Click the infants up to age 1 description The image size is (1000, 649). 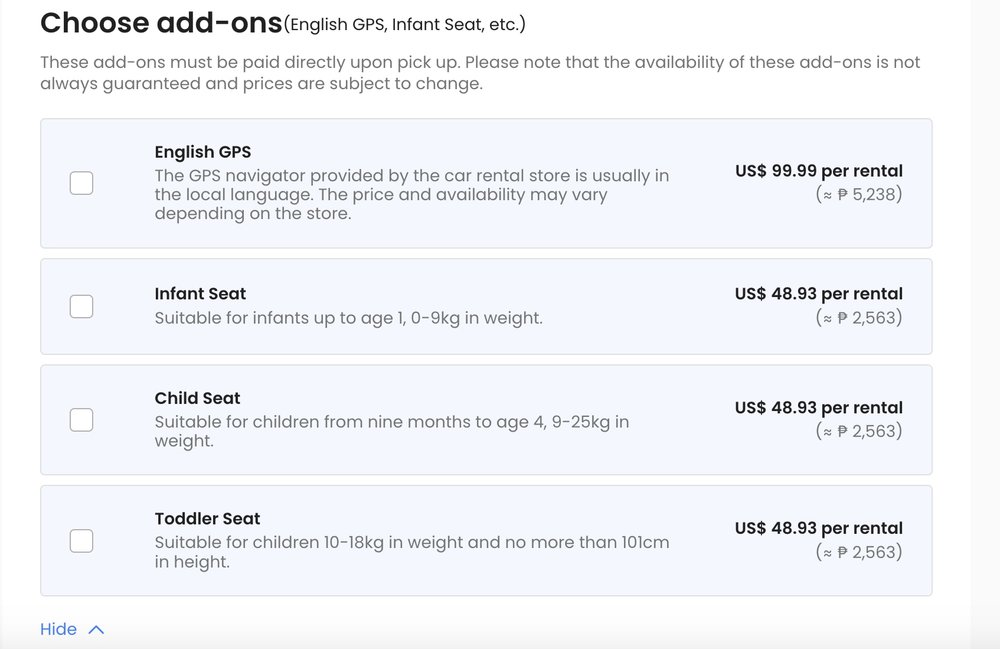[348, 318]
